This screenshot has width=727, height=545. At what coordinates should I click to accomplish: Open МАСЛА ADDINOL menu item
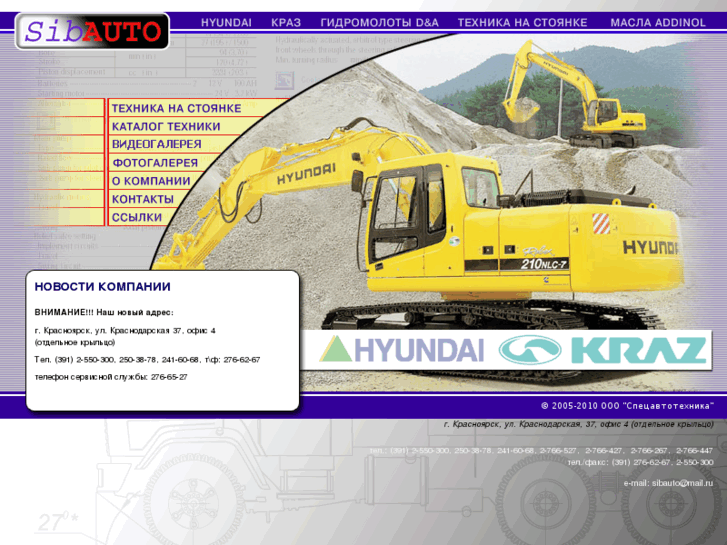tap(658, 23)
